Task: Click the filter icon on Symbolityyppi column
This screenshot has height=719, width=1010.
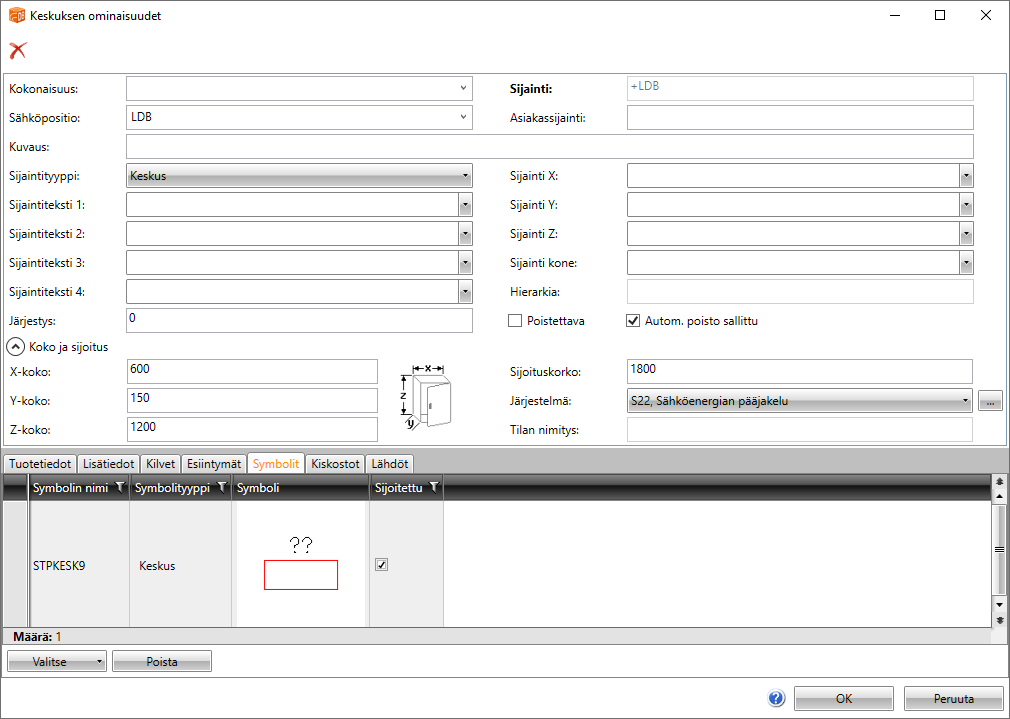Action: (x=221, y=488)
